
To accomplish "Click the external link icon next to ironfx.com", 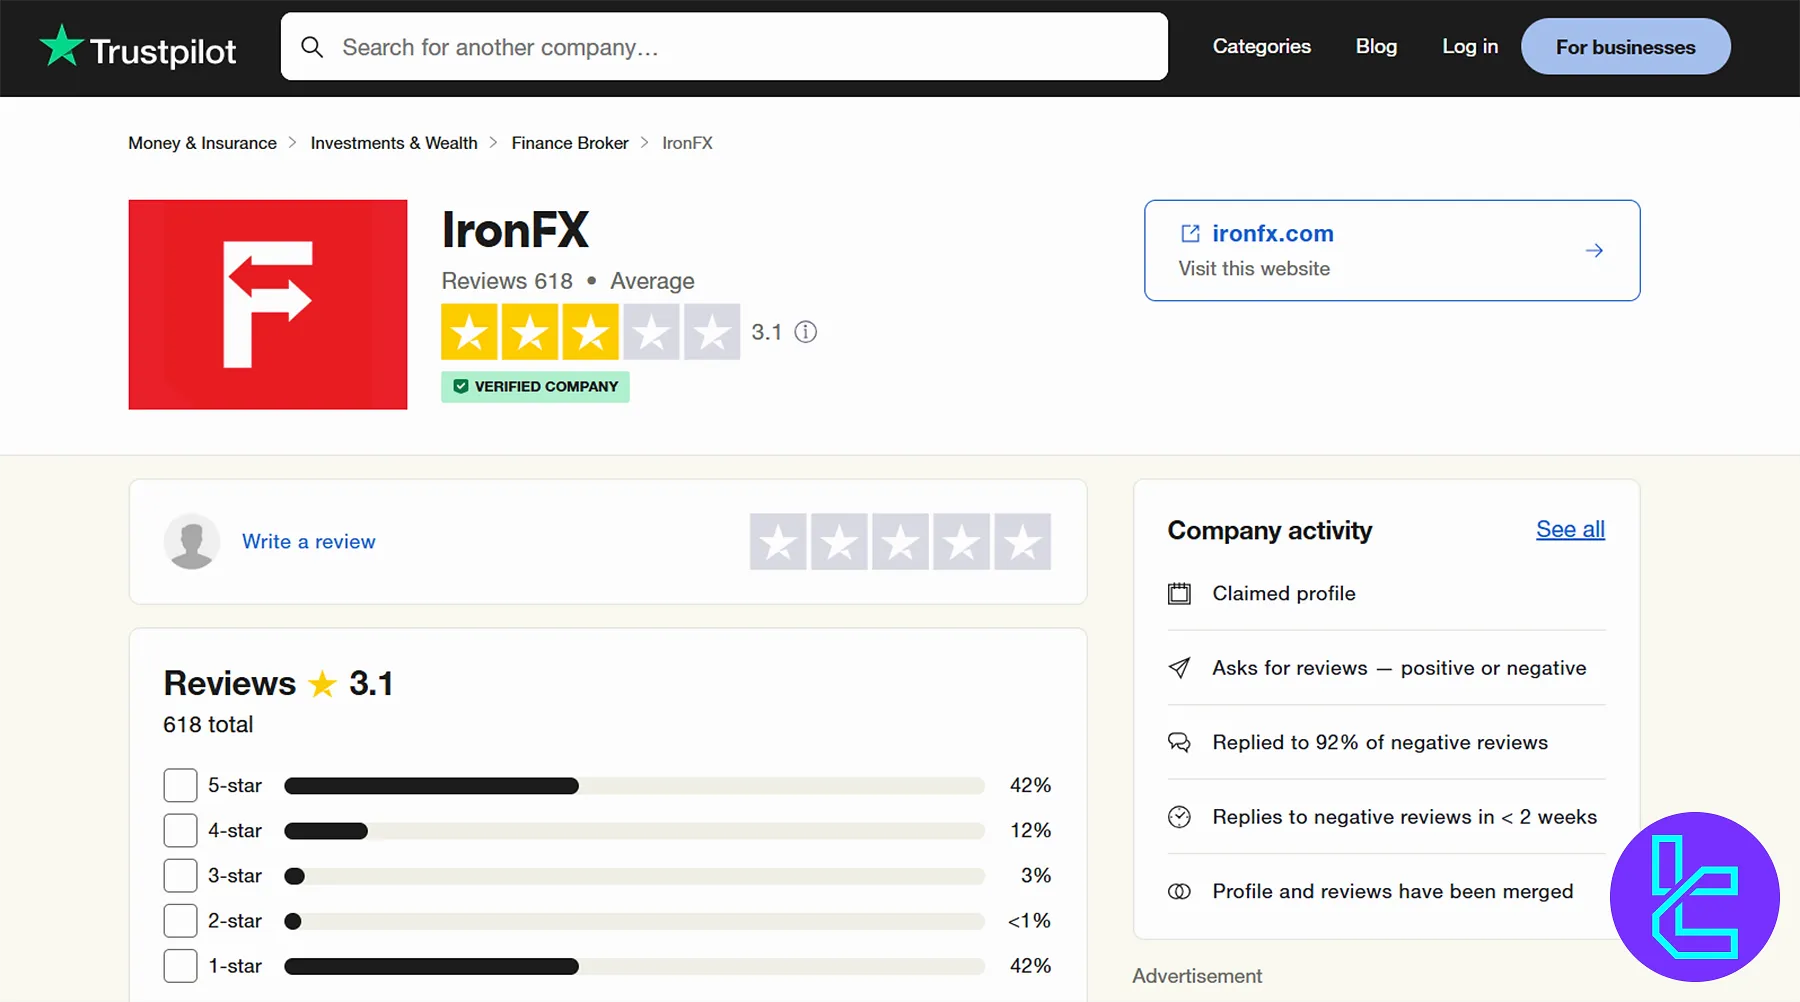I will click(1190, 233).
